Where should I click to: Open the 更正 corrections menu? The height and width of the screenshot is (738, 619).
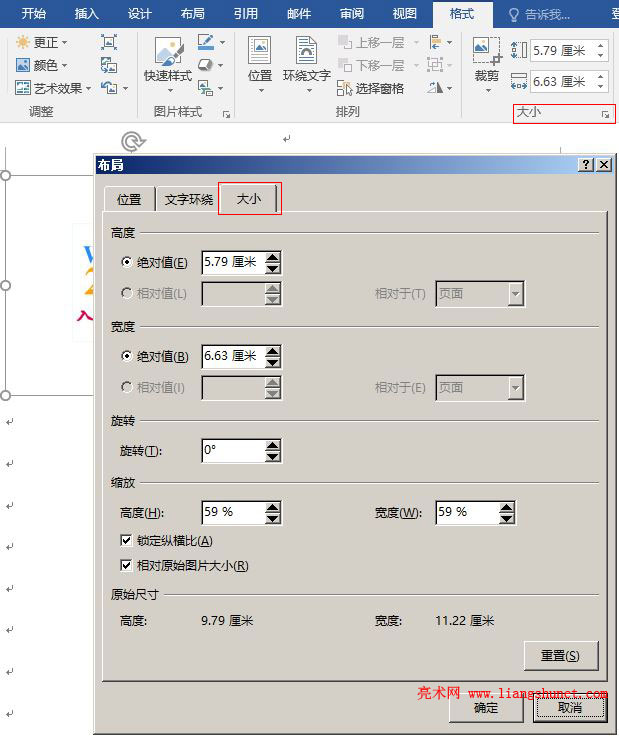tap(41, 42)
